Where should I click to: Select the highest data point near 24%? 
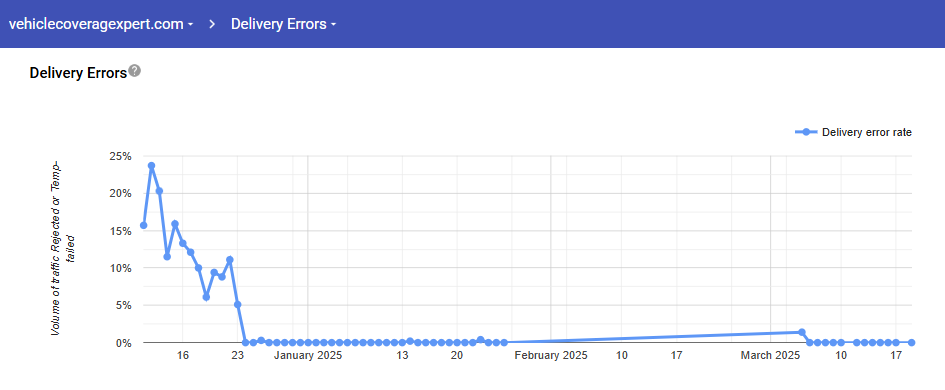151,165
